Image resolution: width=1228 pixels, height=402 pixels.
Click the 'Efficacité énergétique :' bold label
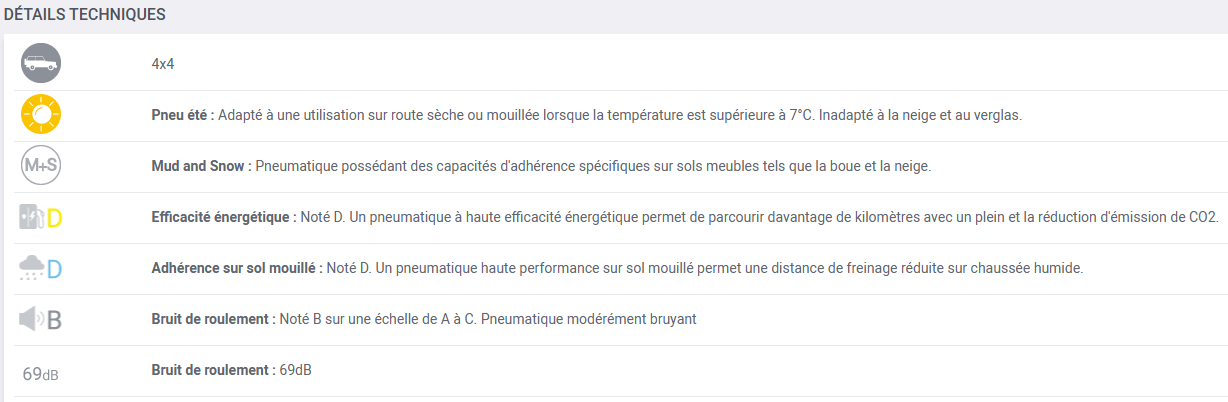[x=223, y=217]
